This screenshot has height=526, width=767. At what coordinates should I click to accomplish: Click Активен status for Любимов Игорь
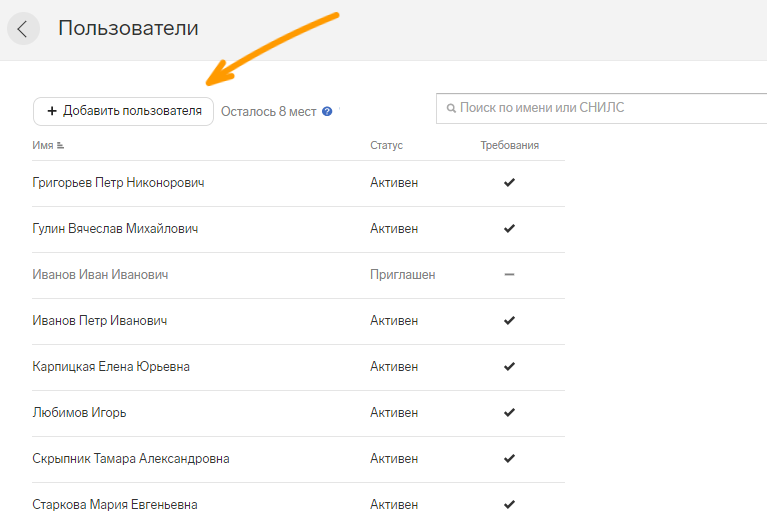394,412
